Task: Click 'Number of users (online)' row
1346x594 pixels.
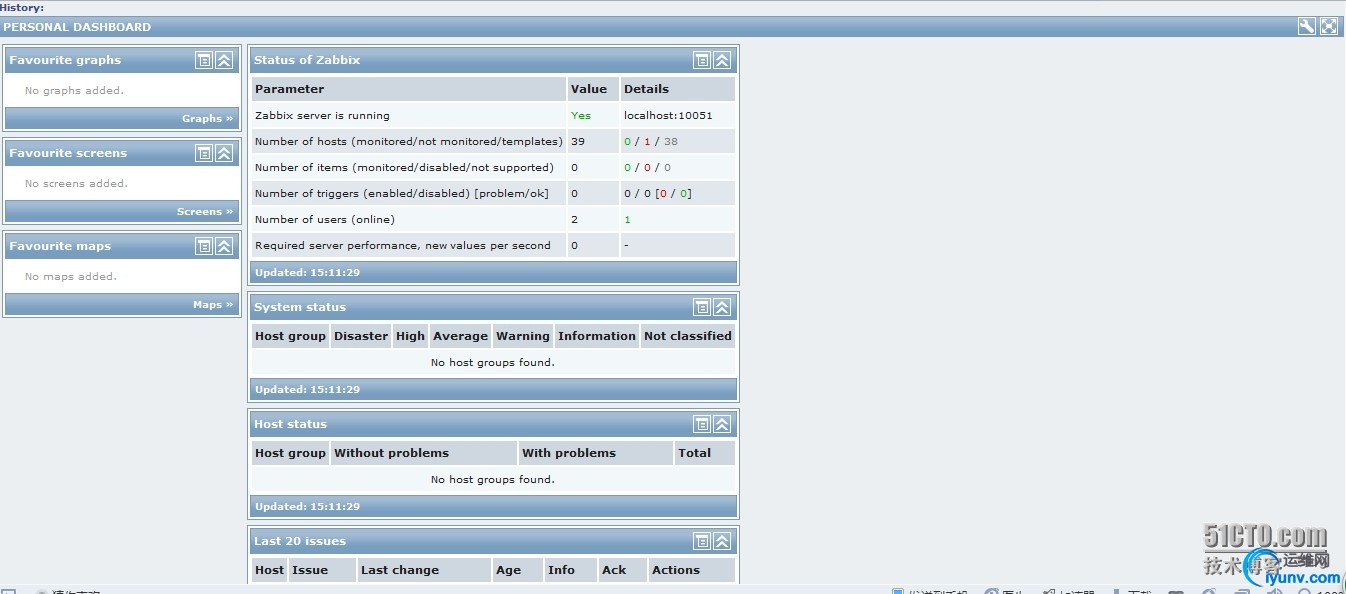Action: coord(325,219)
